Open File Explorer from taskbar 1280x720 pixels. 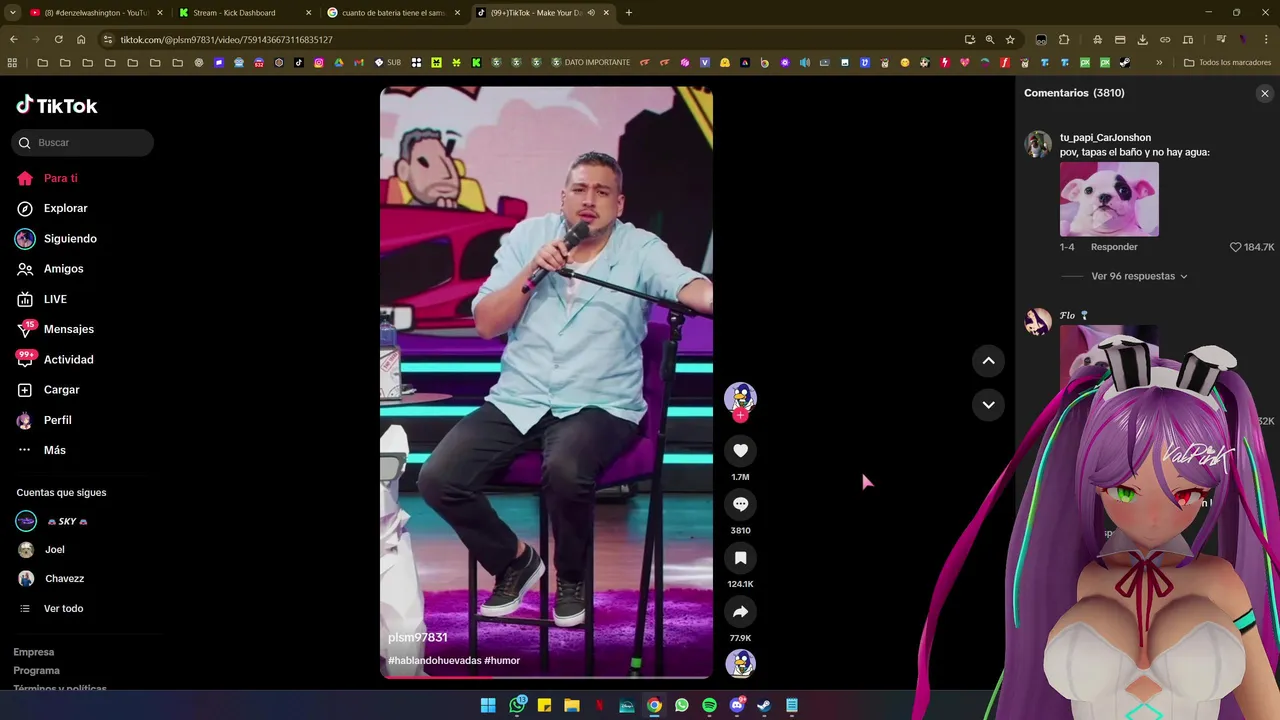(571, 705)
